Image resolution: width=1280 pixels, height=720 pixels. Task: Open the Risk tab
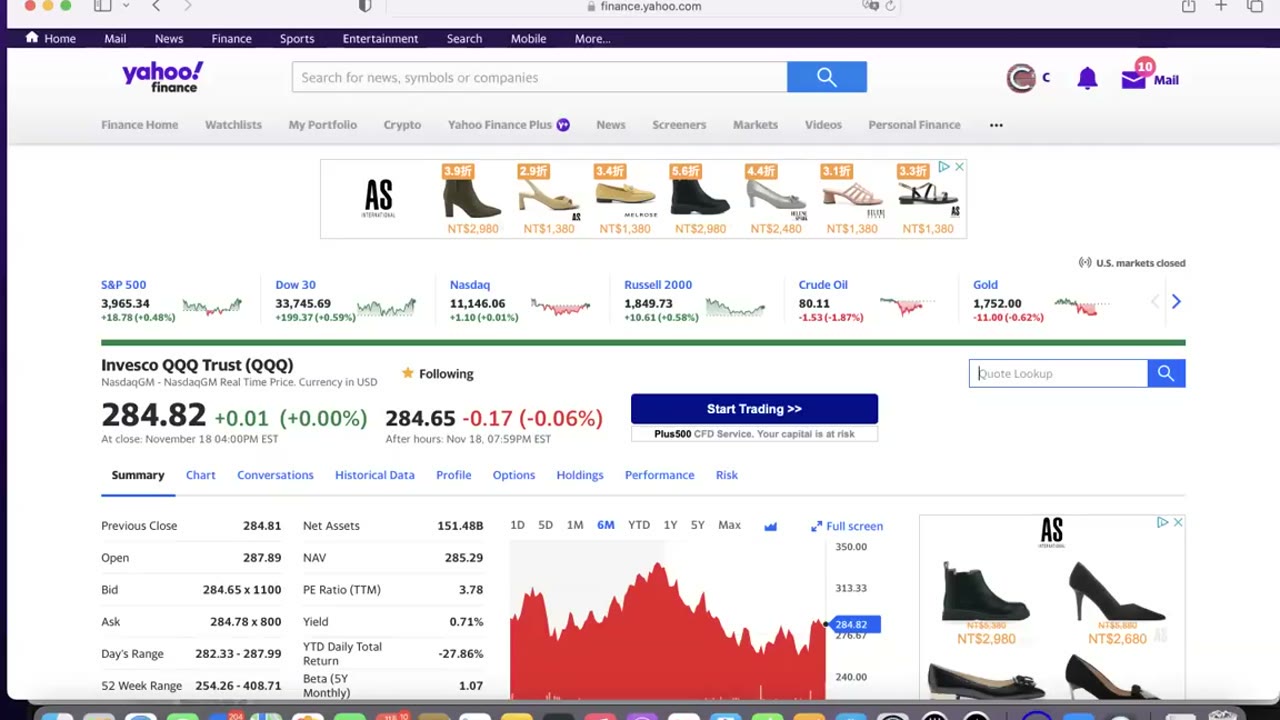coord(727,475)
